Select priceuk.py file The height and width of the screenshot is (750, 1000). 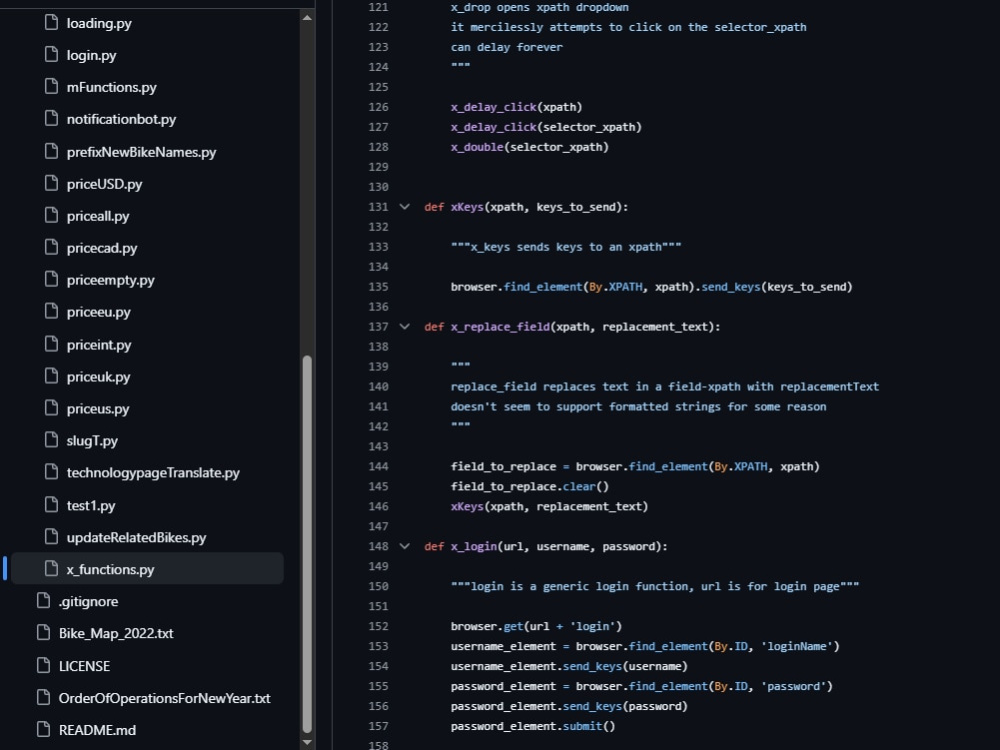(x=98, y=377)
